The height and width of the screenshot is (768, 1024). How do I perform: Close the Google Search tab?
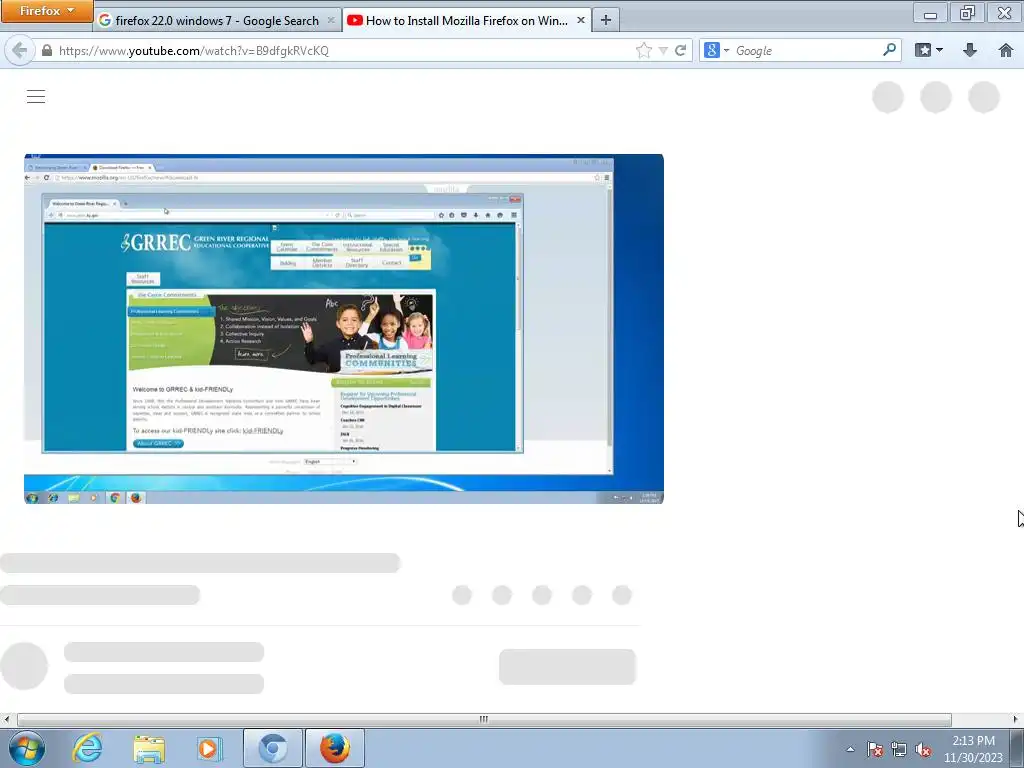[x=330, y=20]
